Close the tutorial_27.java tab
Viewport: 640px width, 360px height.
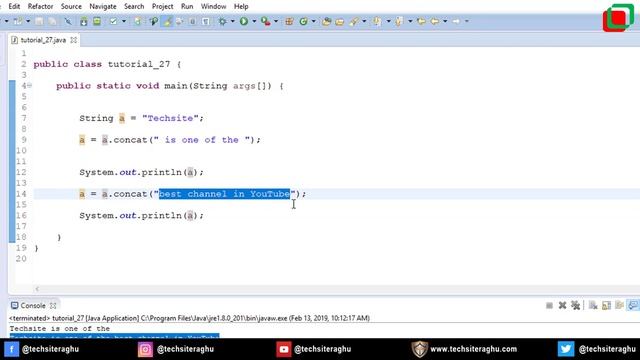click(73, 40)
